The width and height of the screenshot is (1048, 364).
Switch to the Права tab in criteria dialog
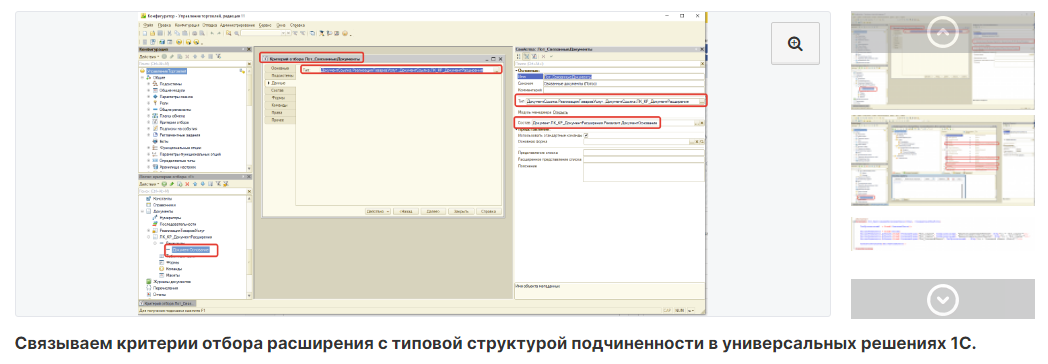(x=279, y=112)
